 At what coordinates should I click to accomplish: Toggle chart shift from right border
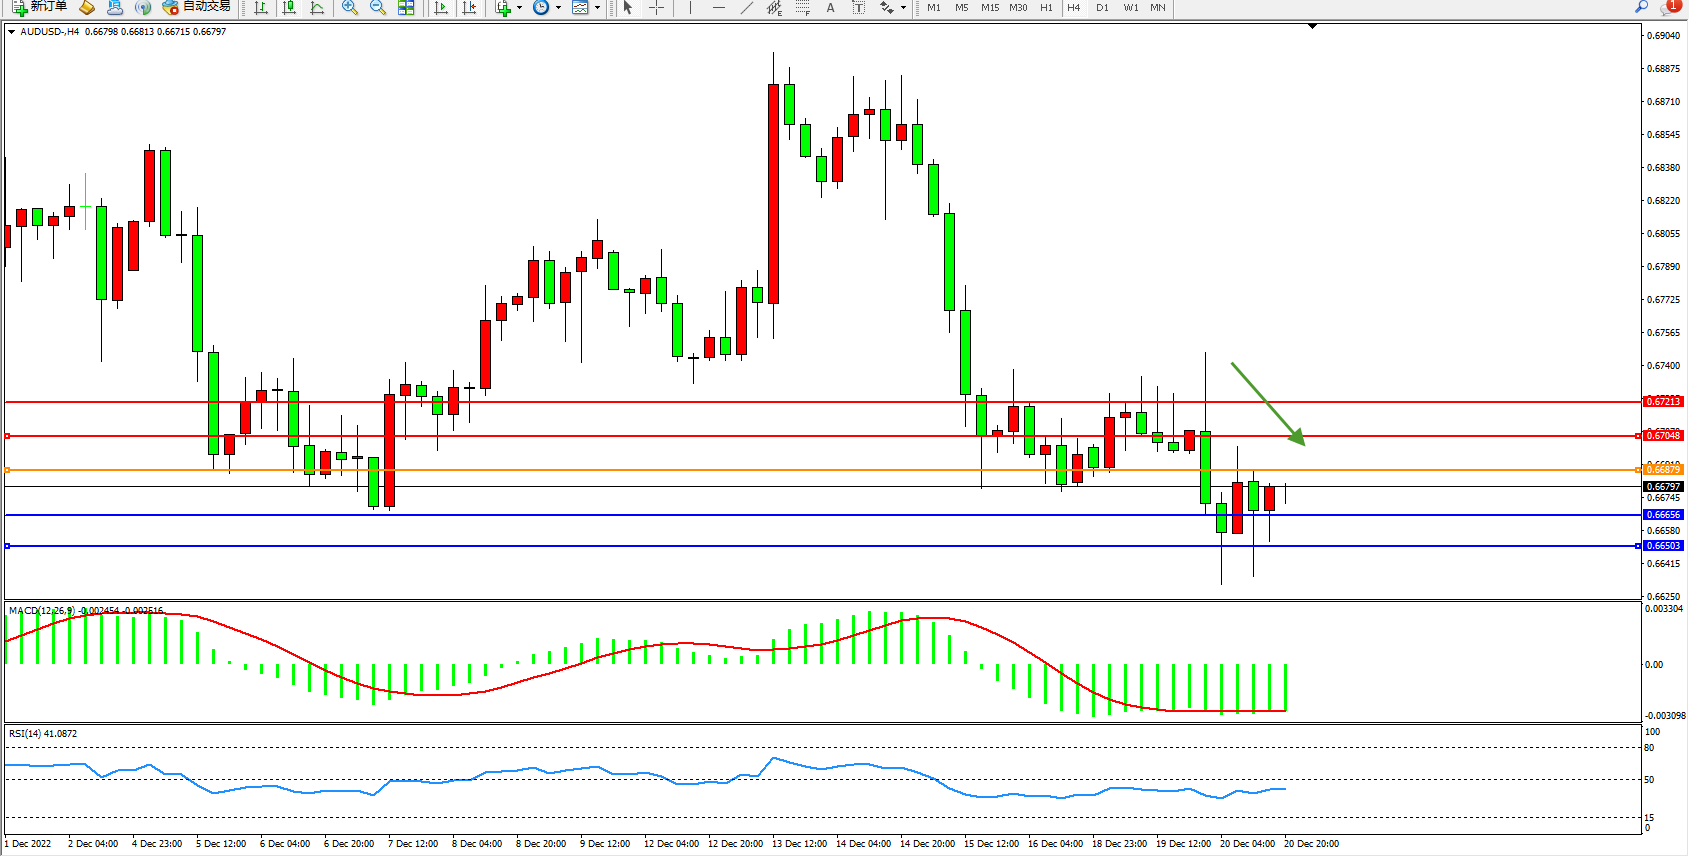(469, 8)
